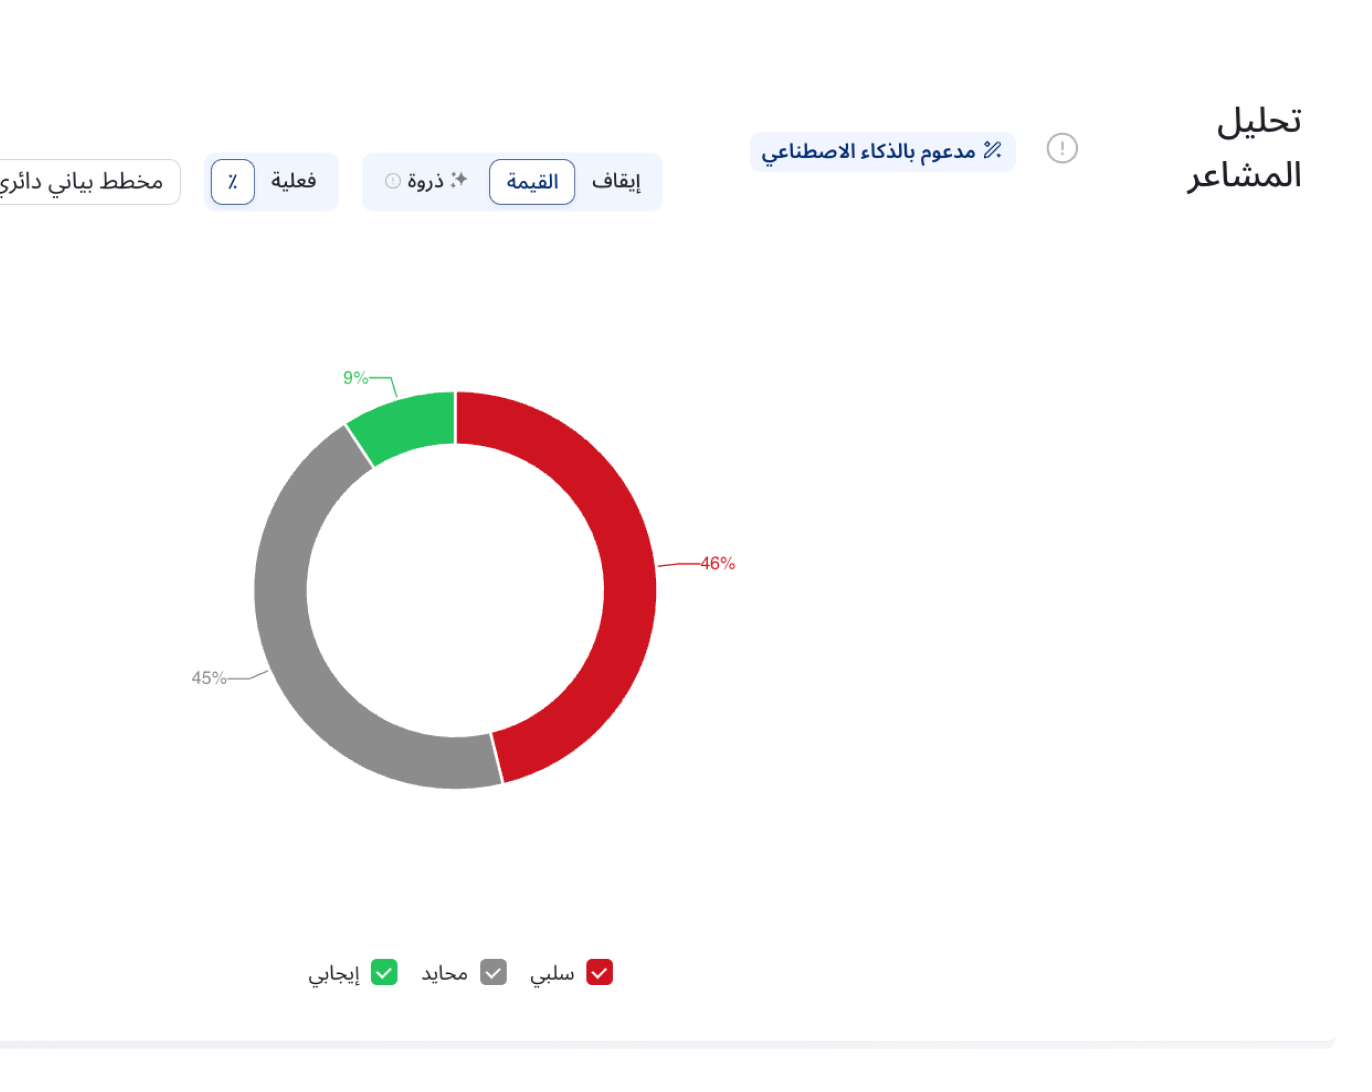This screenshot has height=1092, width=1372.
Task: Click the info icon beside the تحليل المشاعر title
Action: pos(1061,149)
